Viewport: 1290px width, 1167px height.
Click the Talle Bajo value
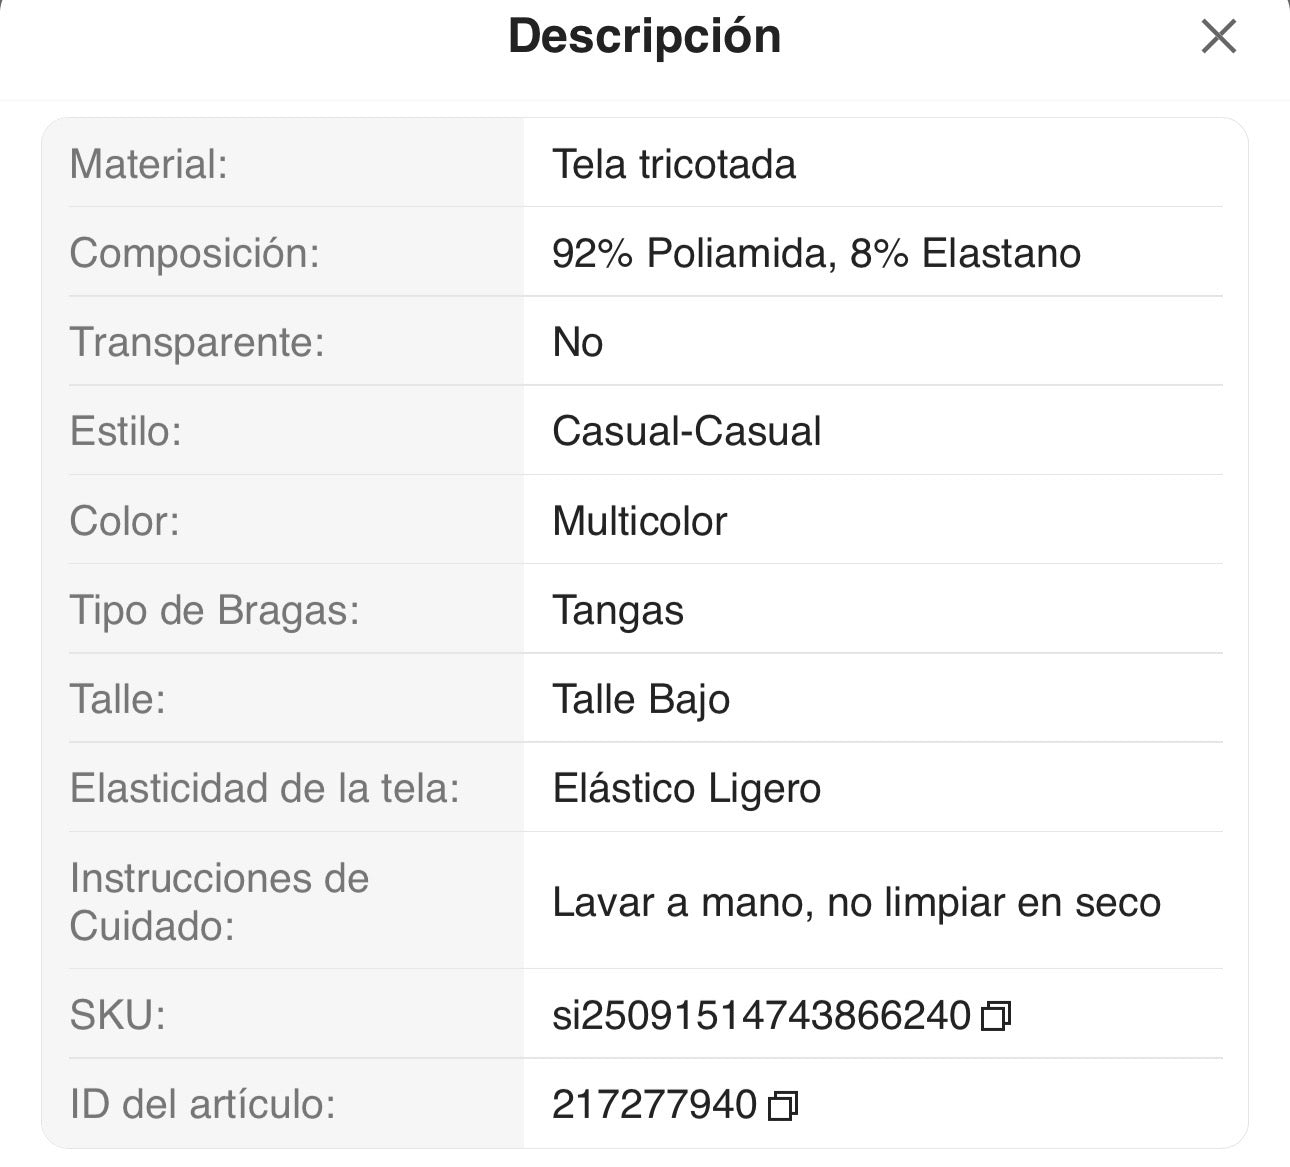[641, 698]
